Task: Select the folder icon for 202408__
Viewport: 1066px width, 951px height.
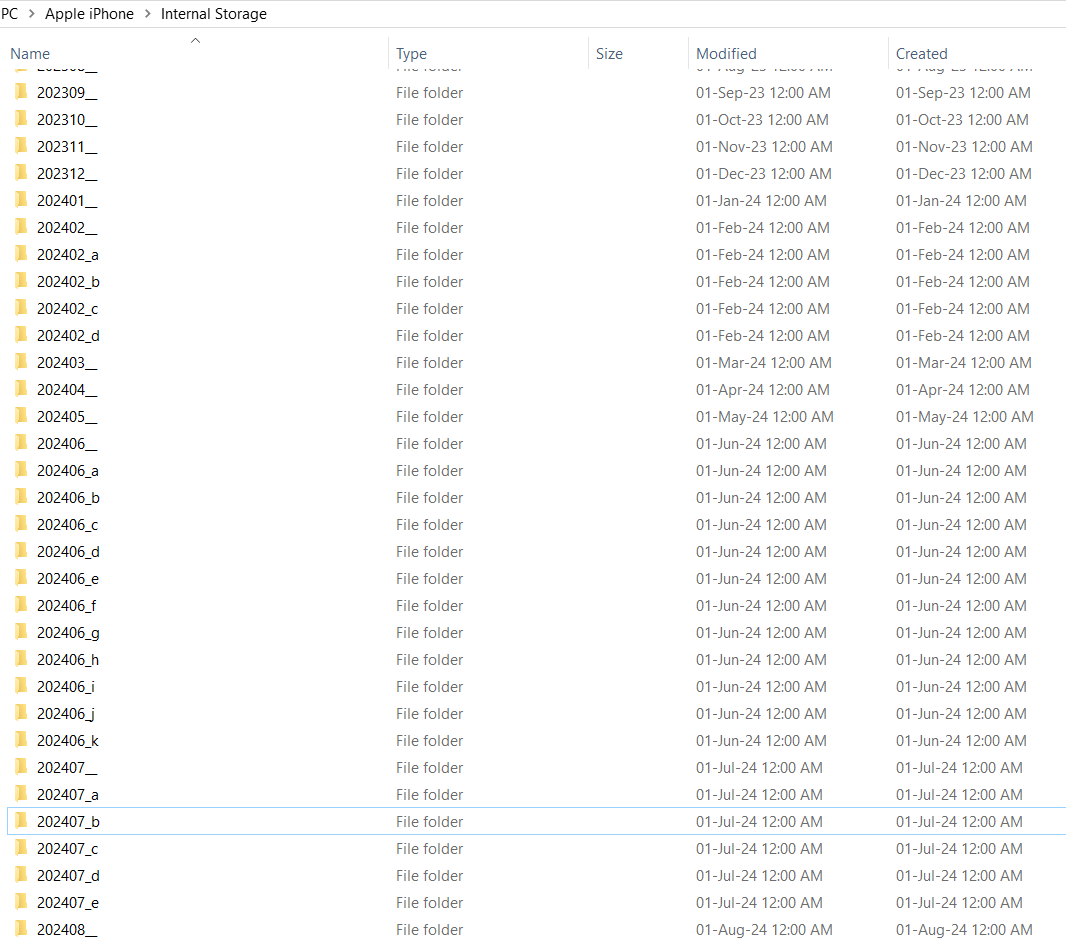Action: 21,929
